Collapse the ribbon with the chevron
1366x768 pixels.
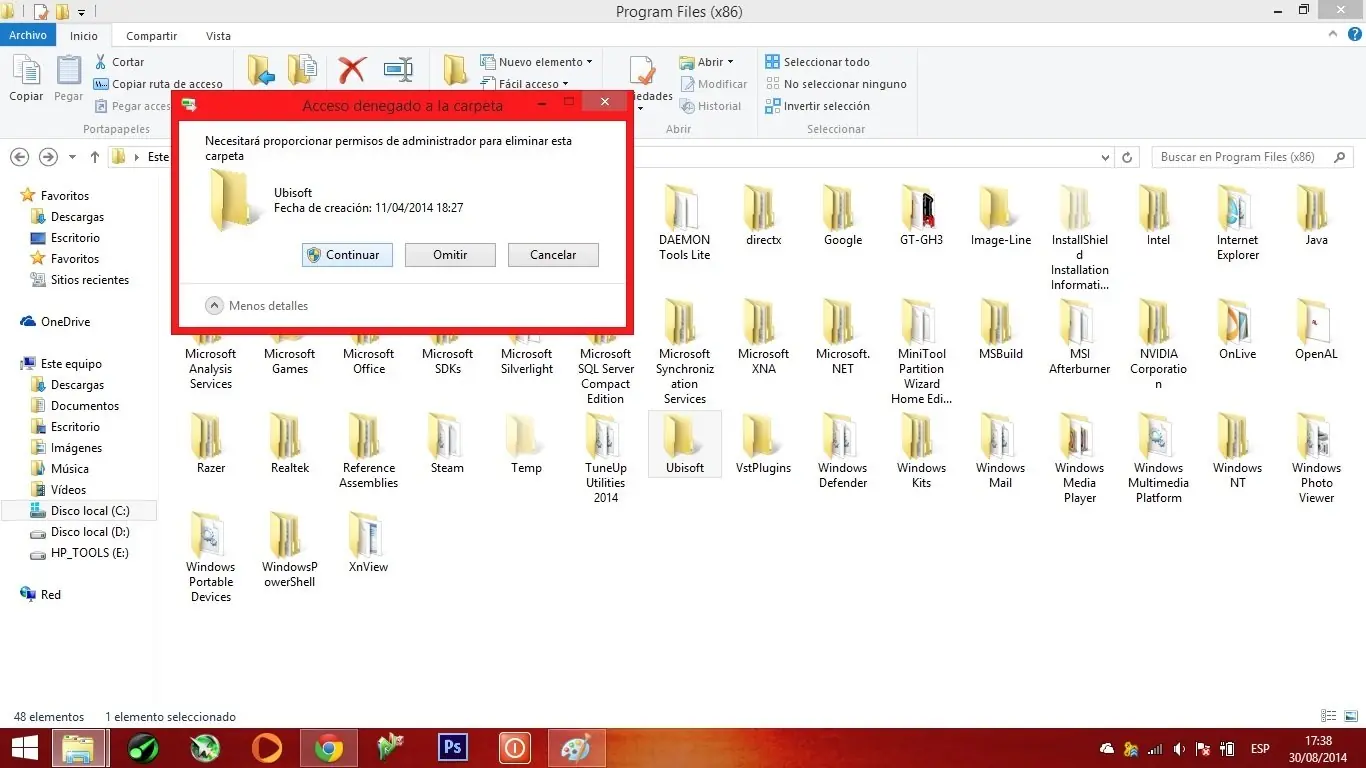pyautogui.click(x=1332, y=35)
